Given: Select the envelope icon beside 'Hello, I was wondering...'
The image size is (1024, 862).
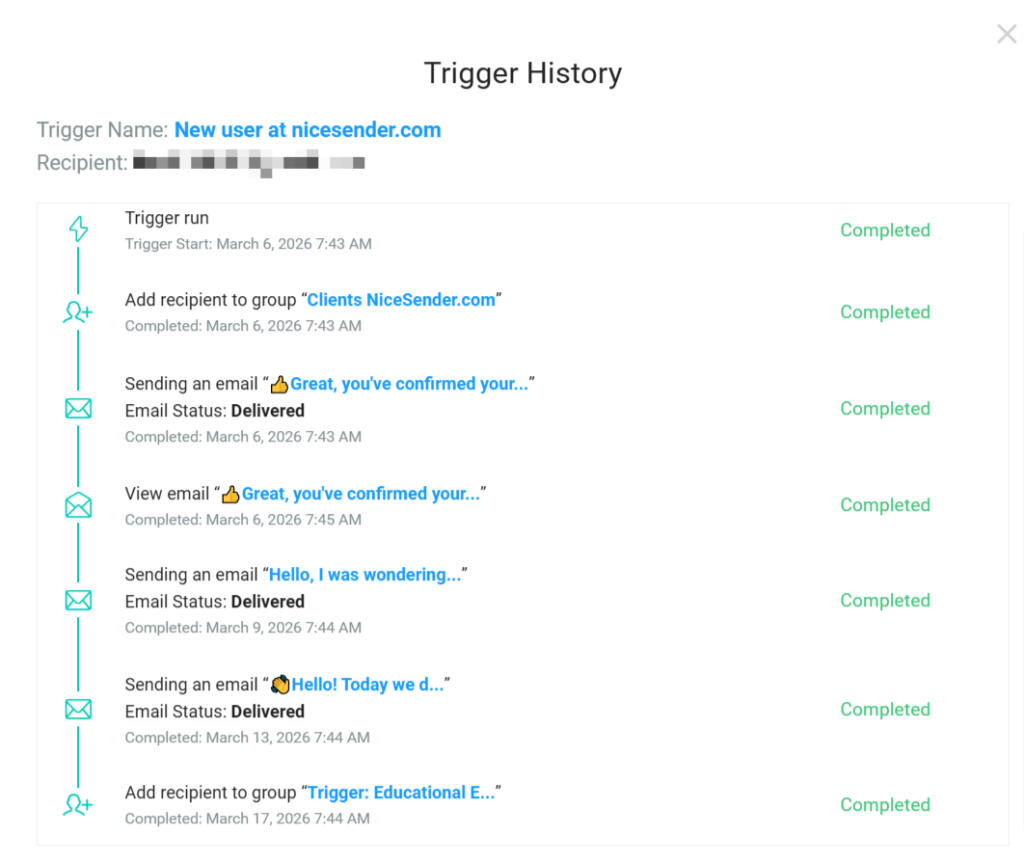Looking at the screenshot, I should (78, 600).
